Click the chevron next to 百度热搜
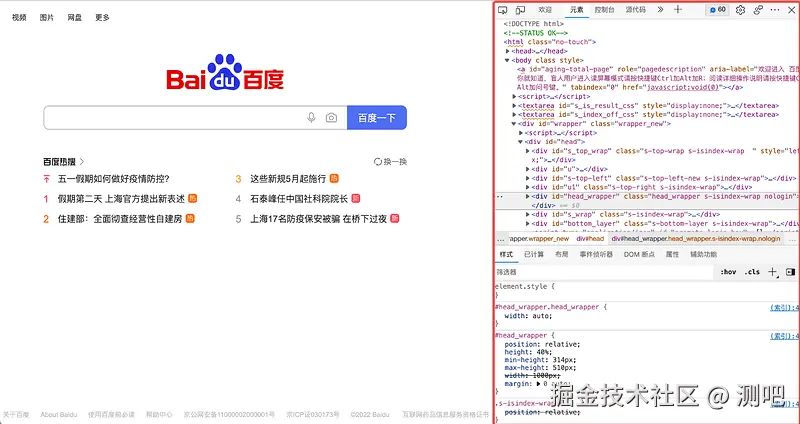 [82, 162]
